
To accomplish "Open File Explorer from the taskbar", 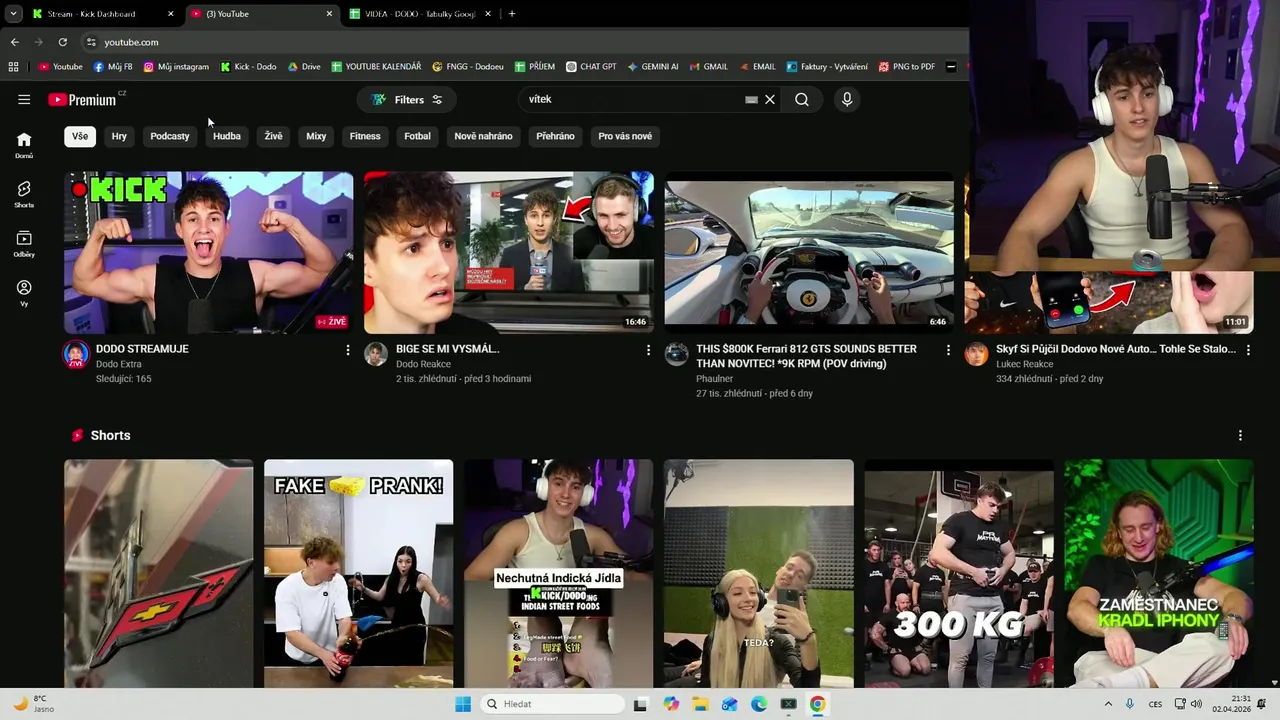I will click(x=700, y=704).
